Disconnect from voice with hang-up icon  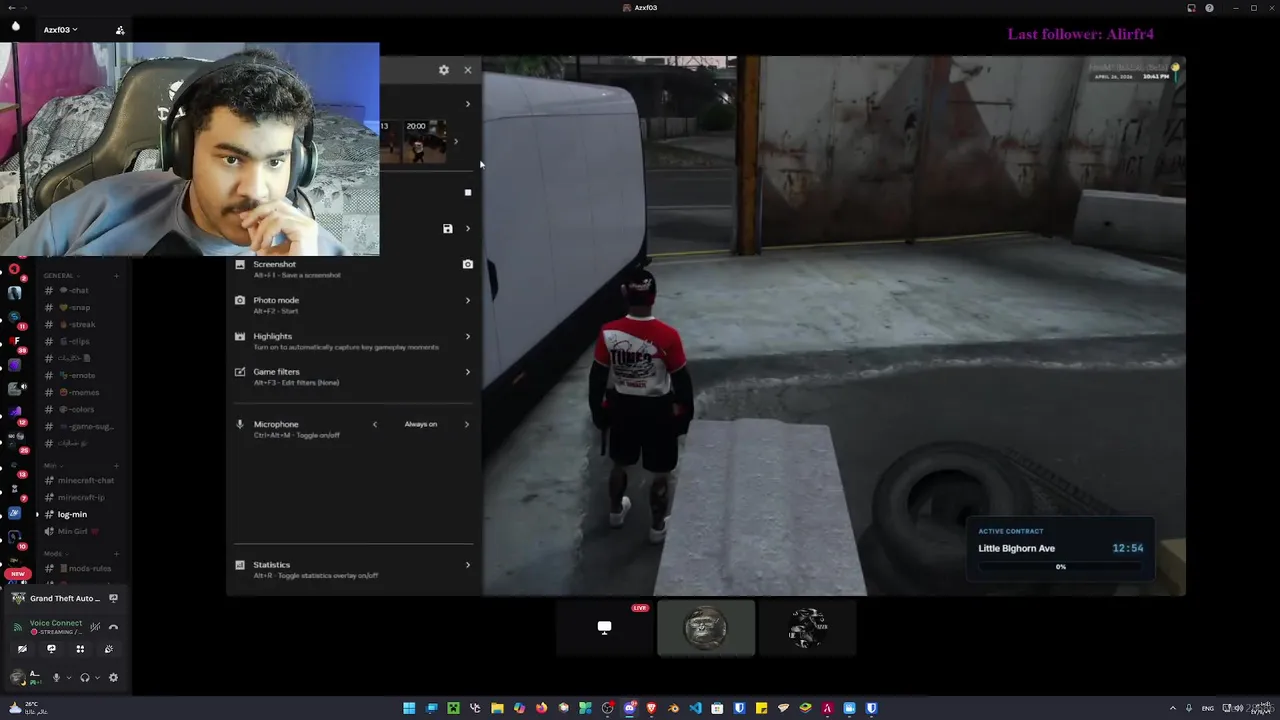click(113, 627)
